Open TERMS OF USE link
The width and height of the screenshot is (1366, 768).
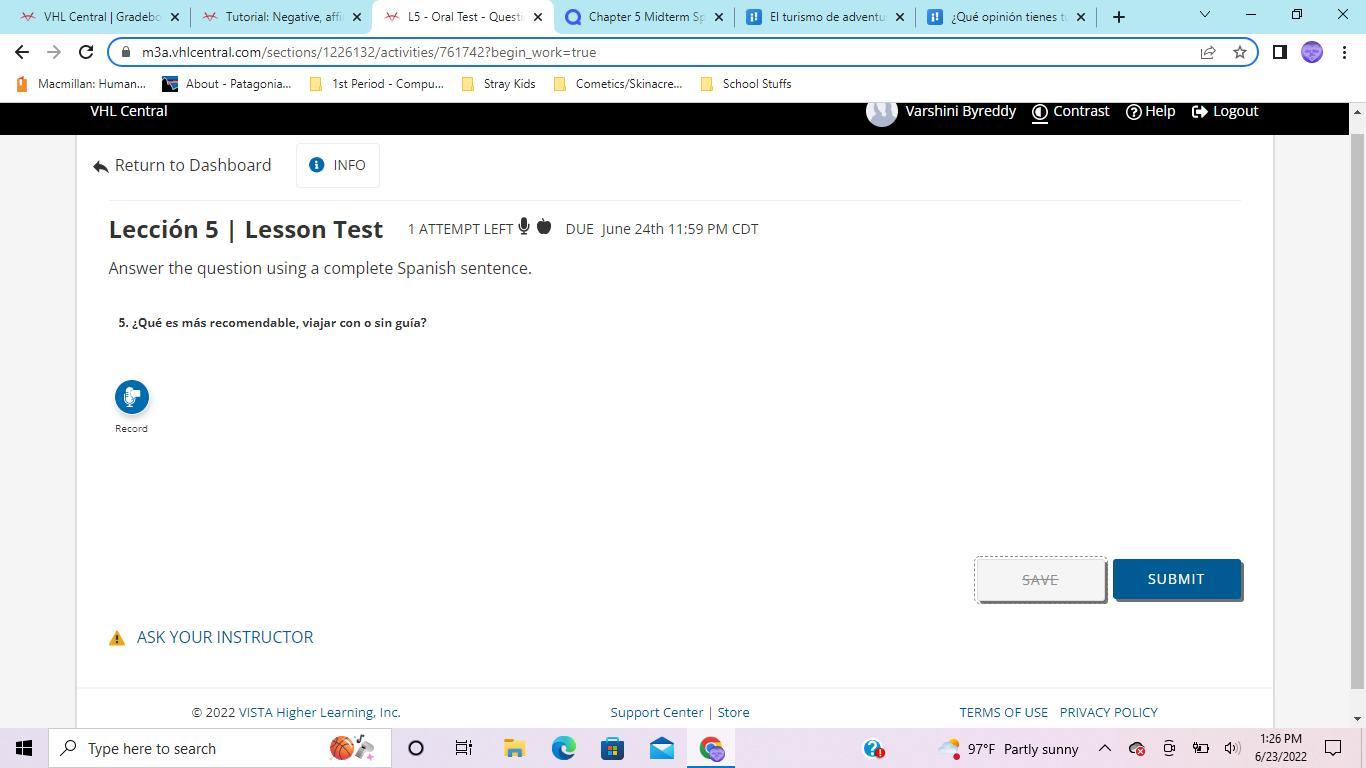1003,712
